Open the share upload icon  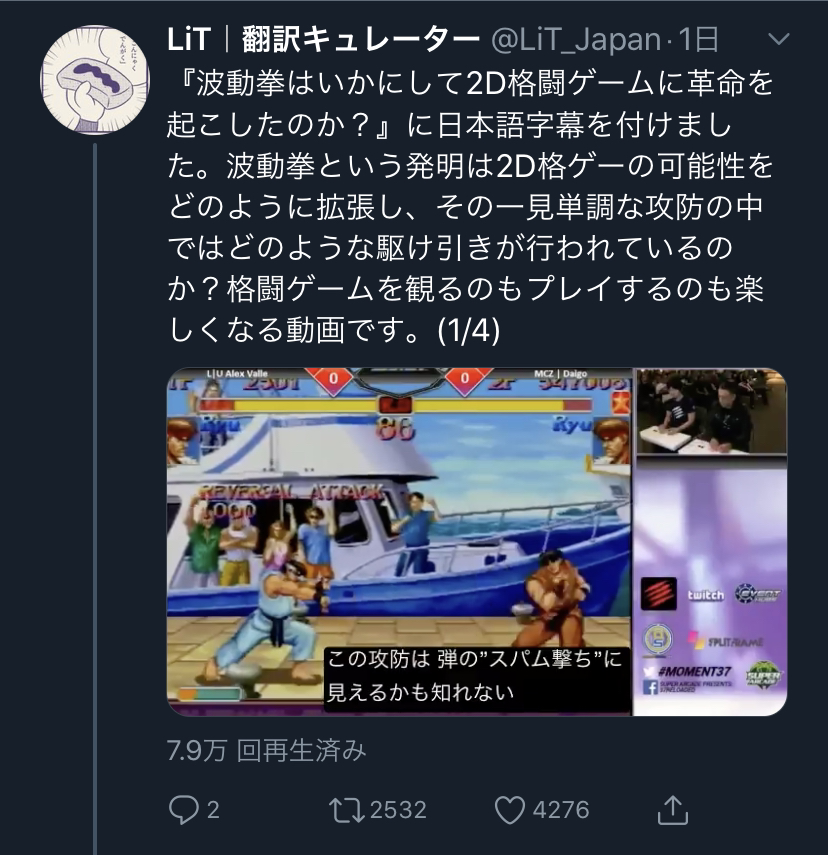tap(673, 810)
